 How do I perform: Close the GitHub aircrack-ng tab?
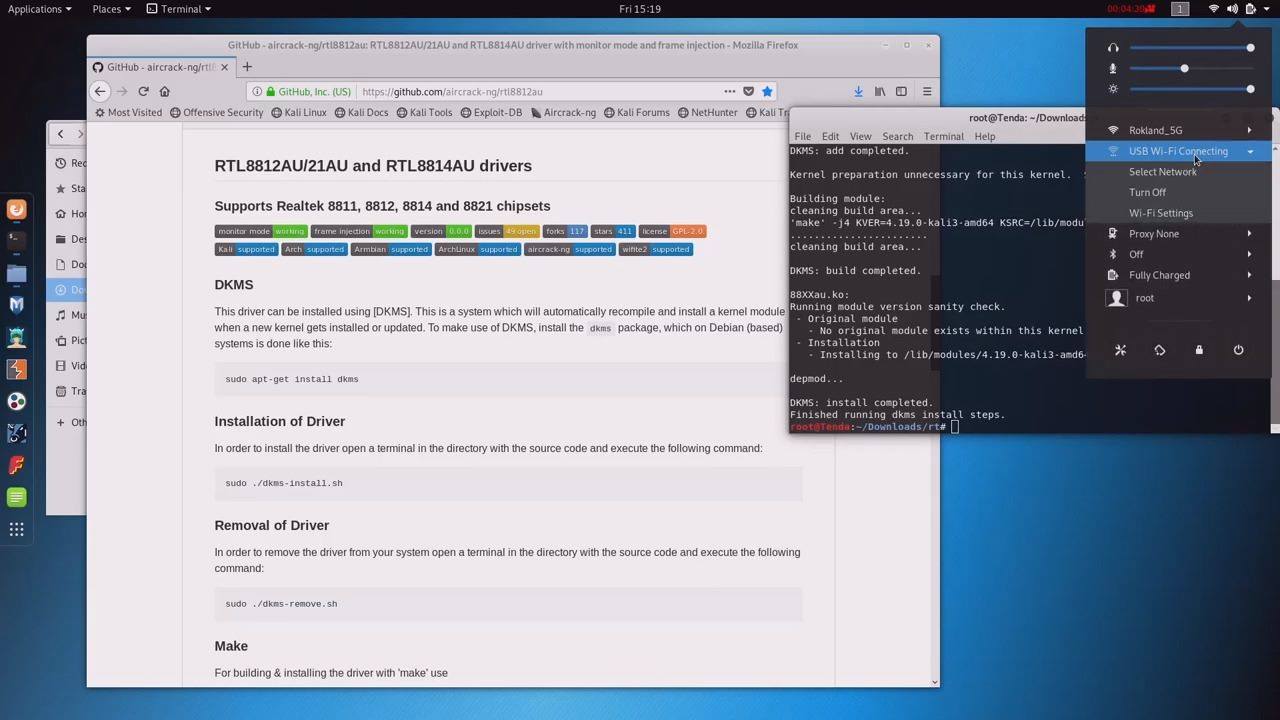[x=225, y=67]
